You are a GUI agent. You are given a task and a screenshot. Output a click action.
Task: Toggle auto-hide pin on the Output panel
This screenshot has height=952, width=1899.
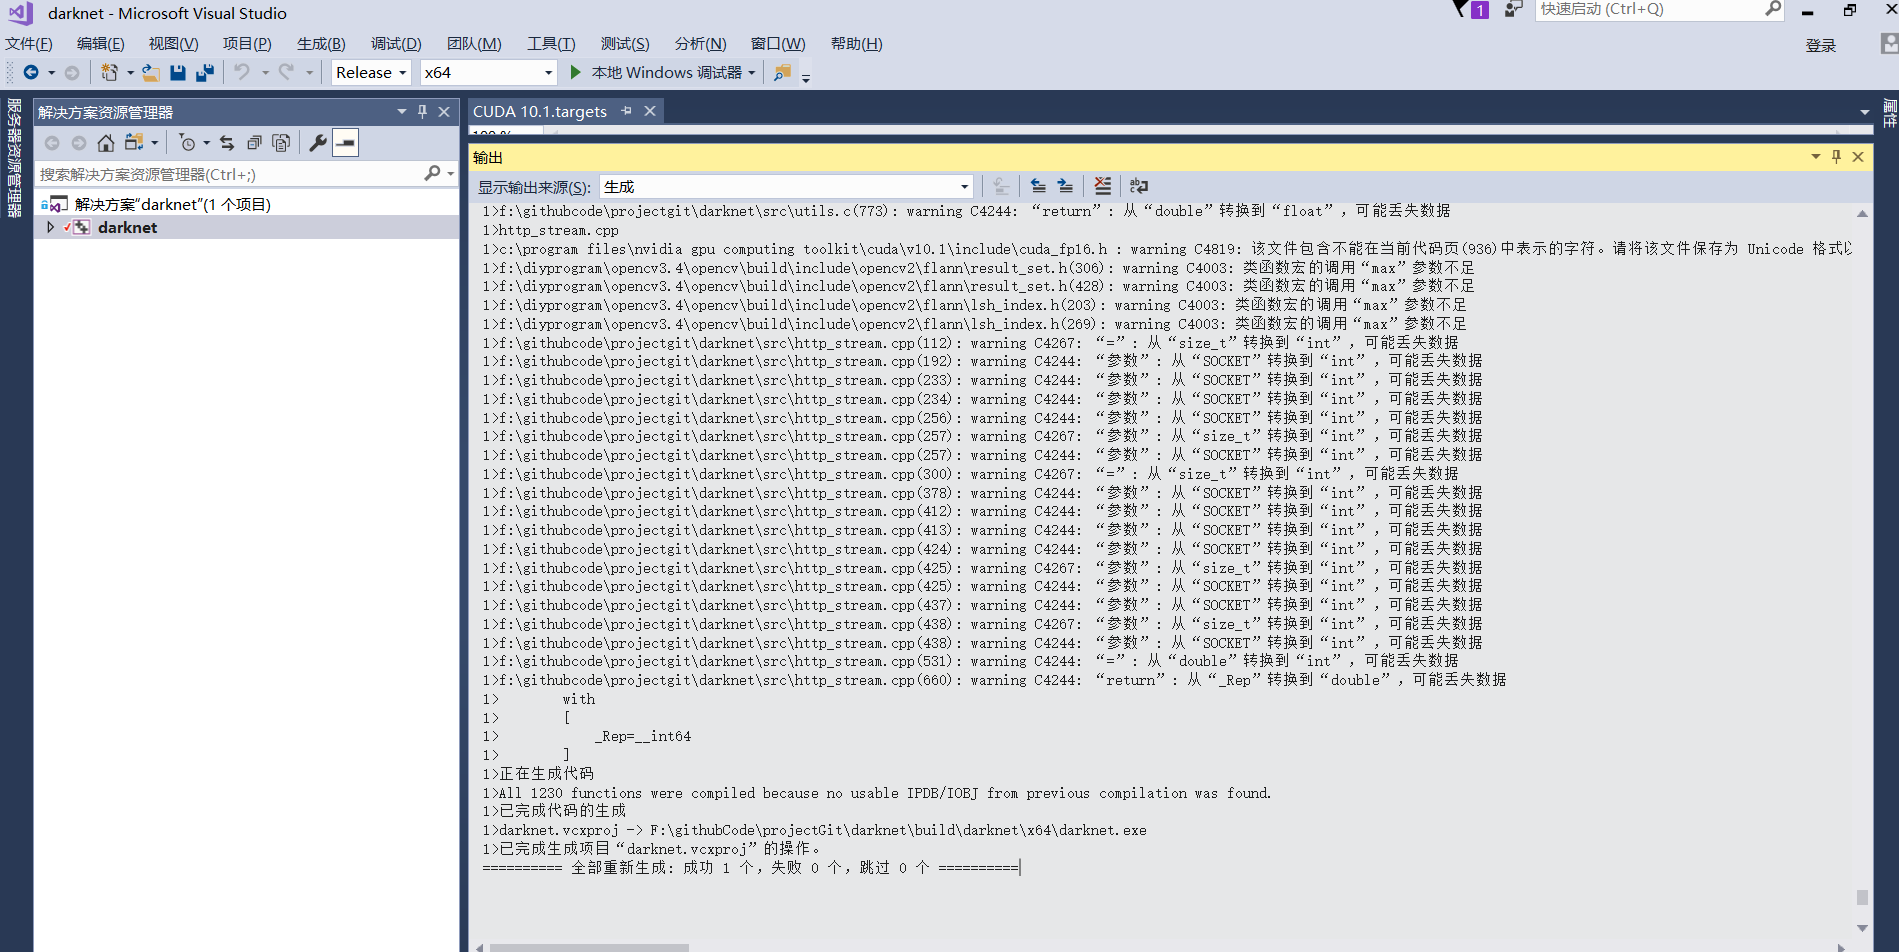click(x=1836, y=156)
